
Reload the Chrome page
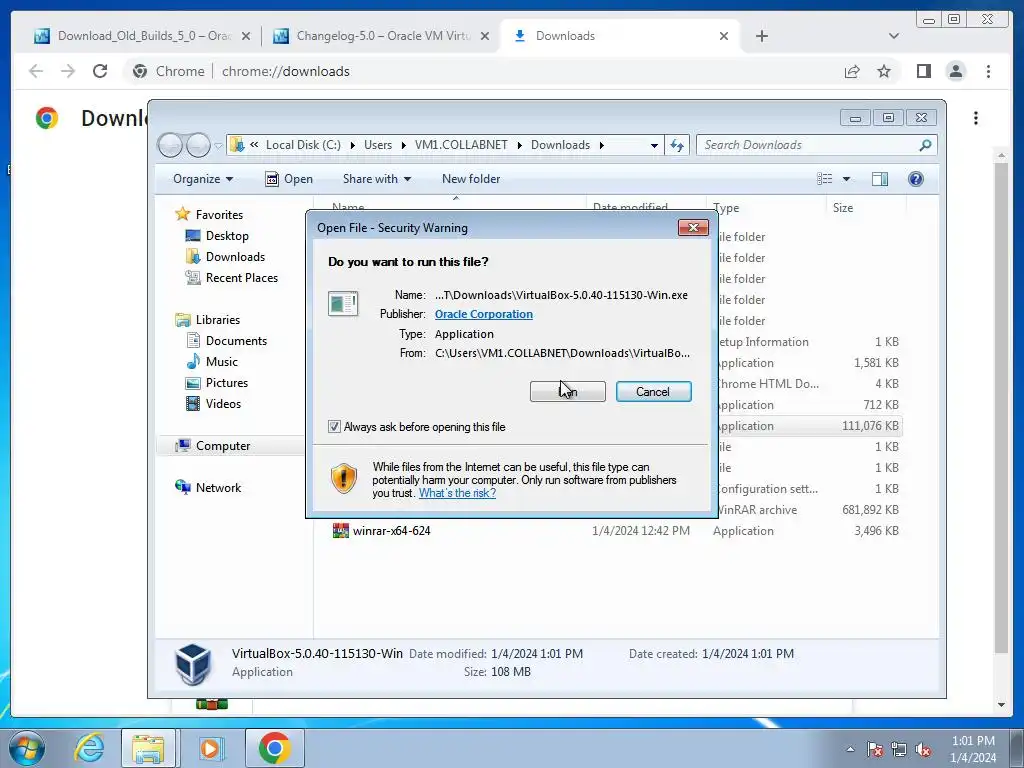(x=100, y=71)
